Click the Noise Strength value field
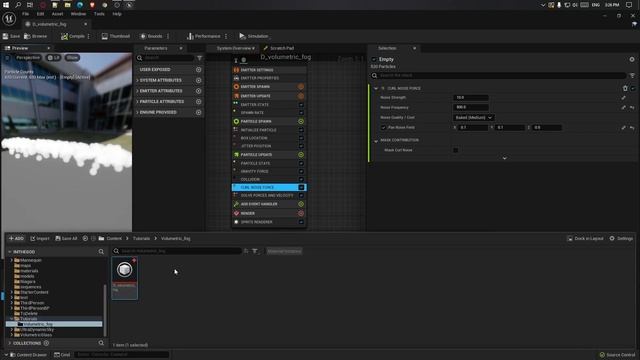 point(471,98)
